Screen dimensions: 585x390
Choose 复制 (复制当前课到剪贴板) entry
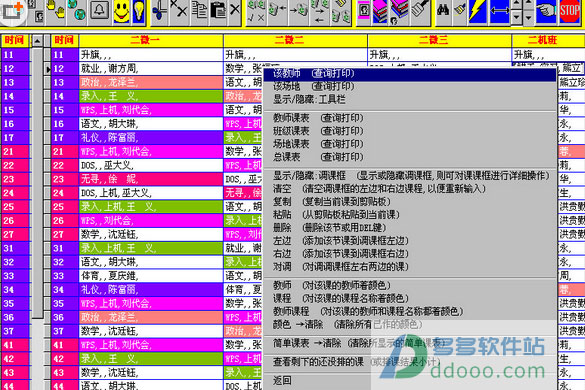click(410, 202)
